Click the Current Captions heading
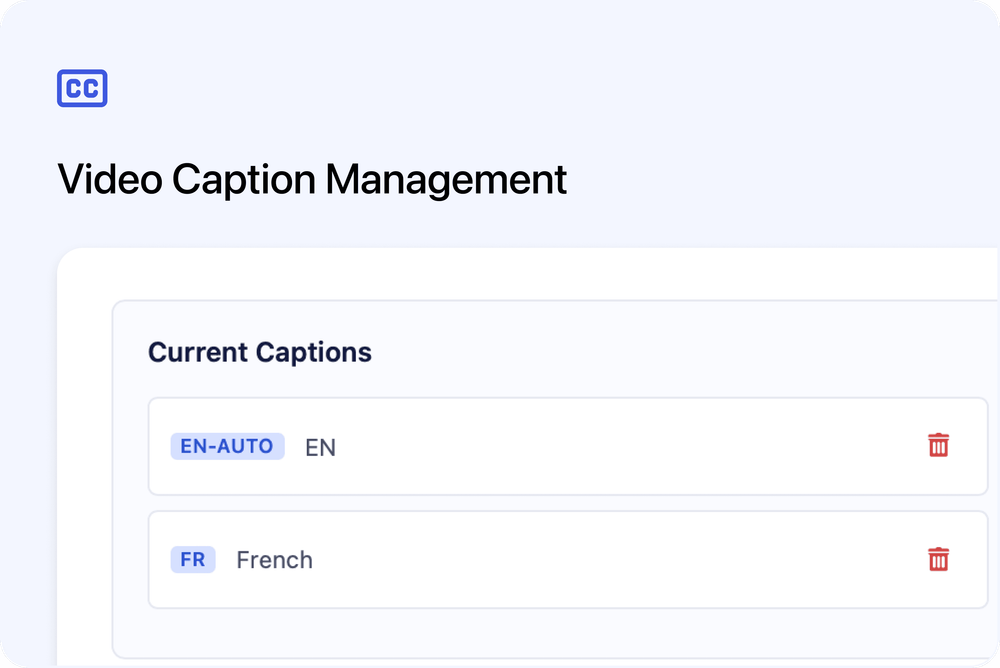The width and height of the screenshot is (1000, 668). 259,352
